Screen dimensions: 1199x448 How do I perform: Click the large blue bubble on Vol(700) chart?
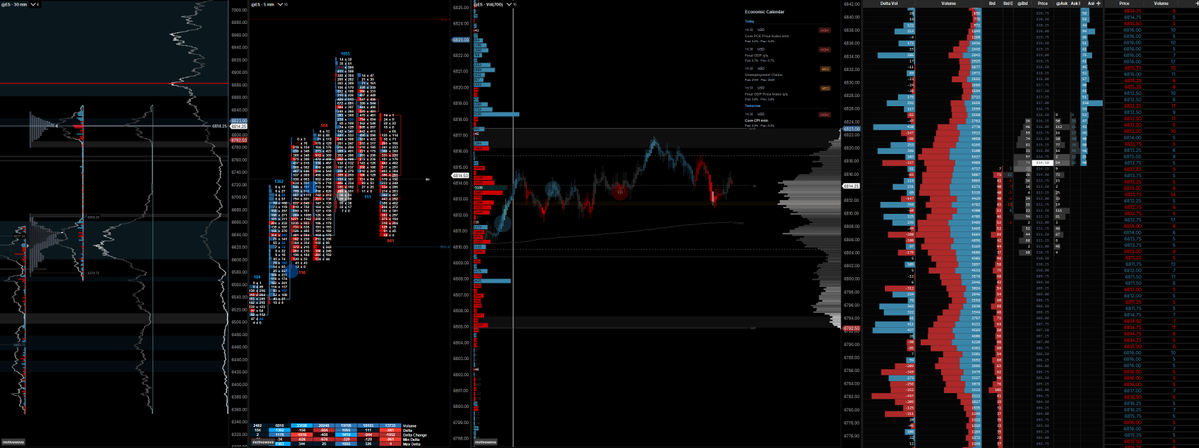[503, 223]
